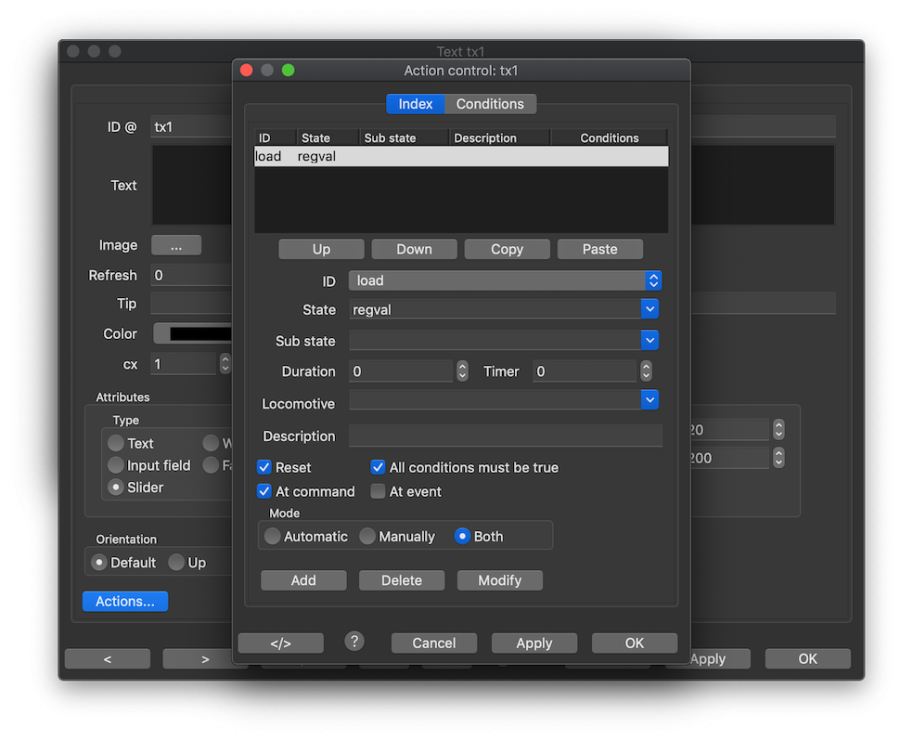900x741 pixels.
Task: Switch to the Conditions tab
Action: coord(490,104)
